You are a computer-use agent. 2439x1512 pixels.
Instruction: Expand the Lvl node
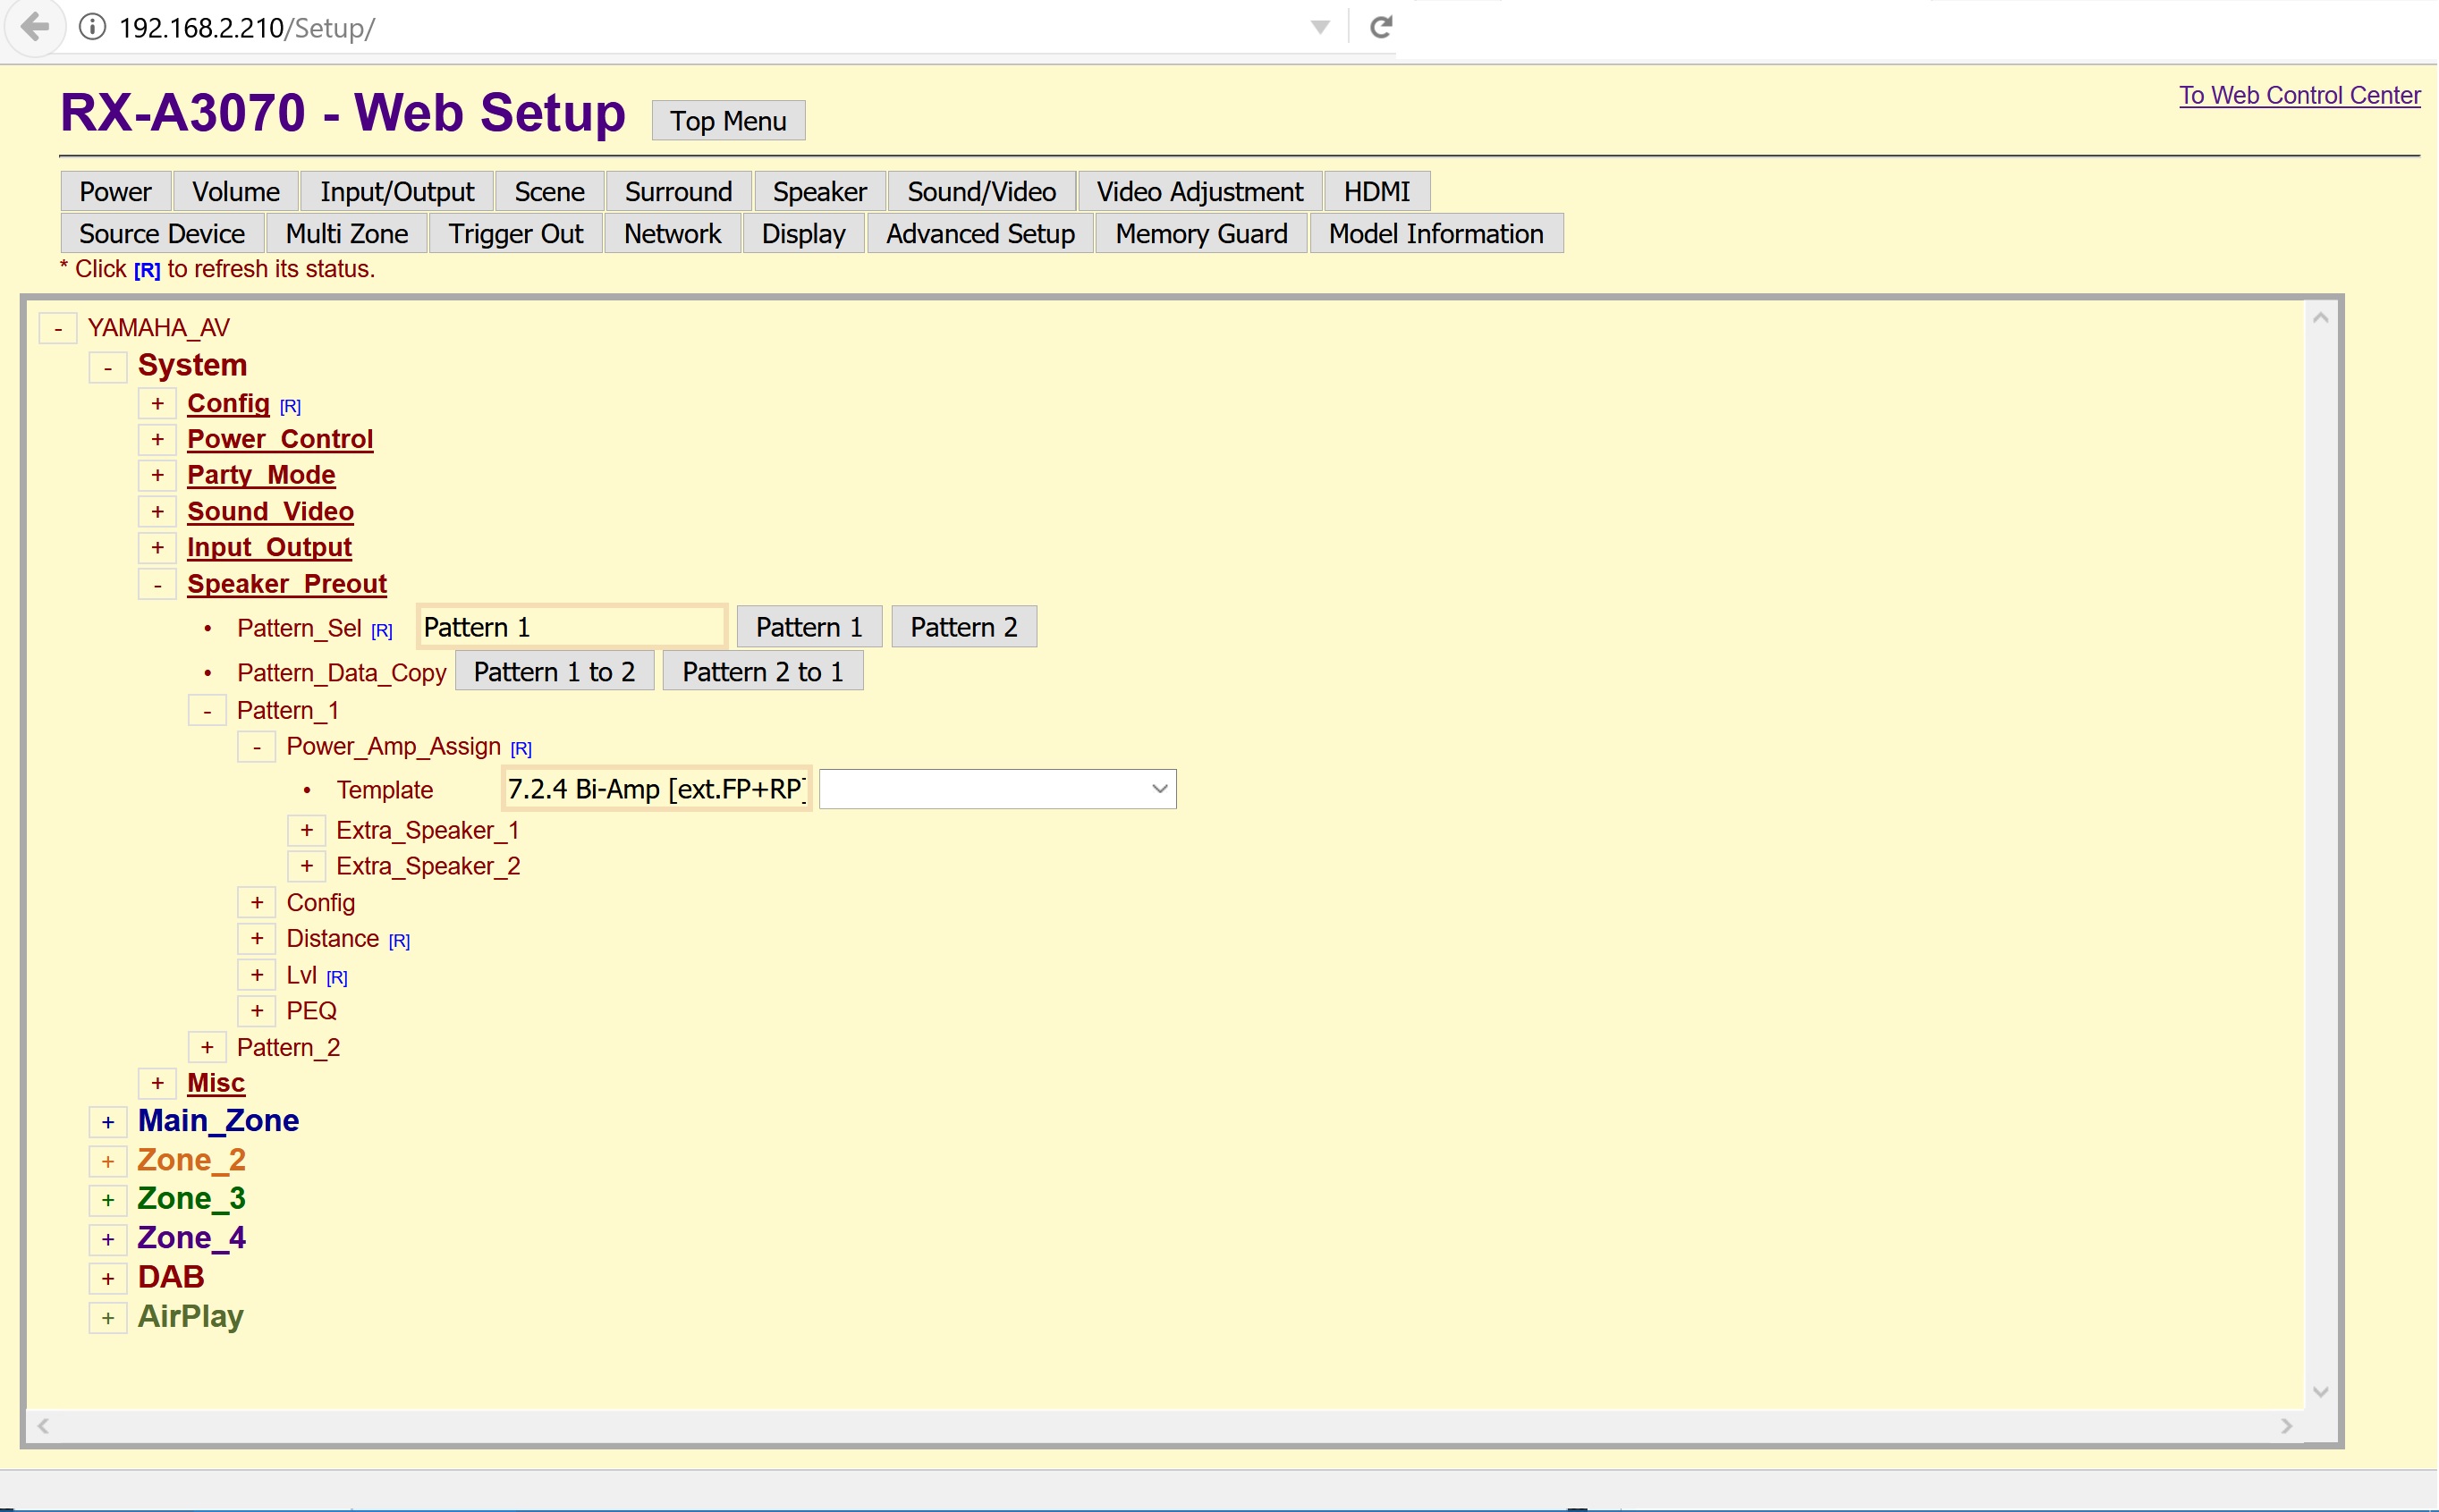257,975
